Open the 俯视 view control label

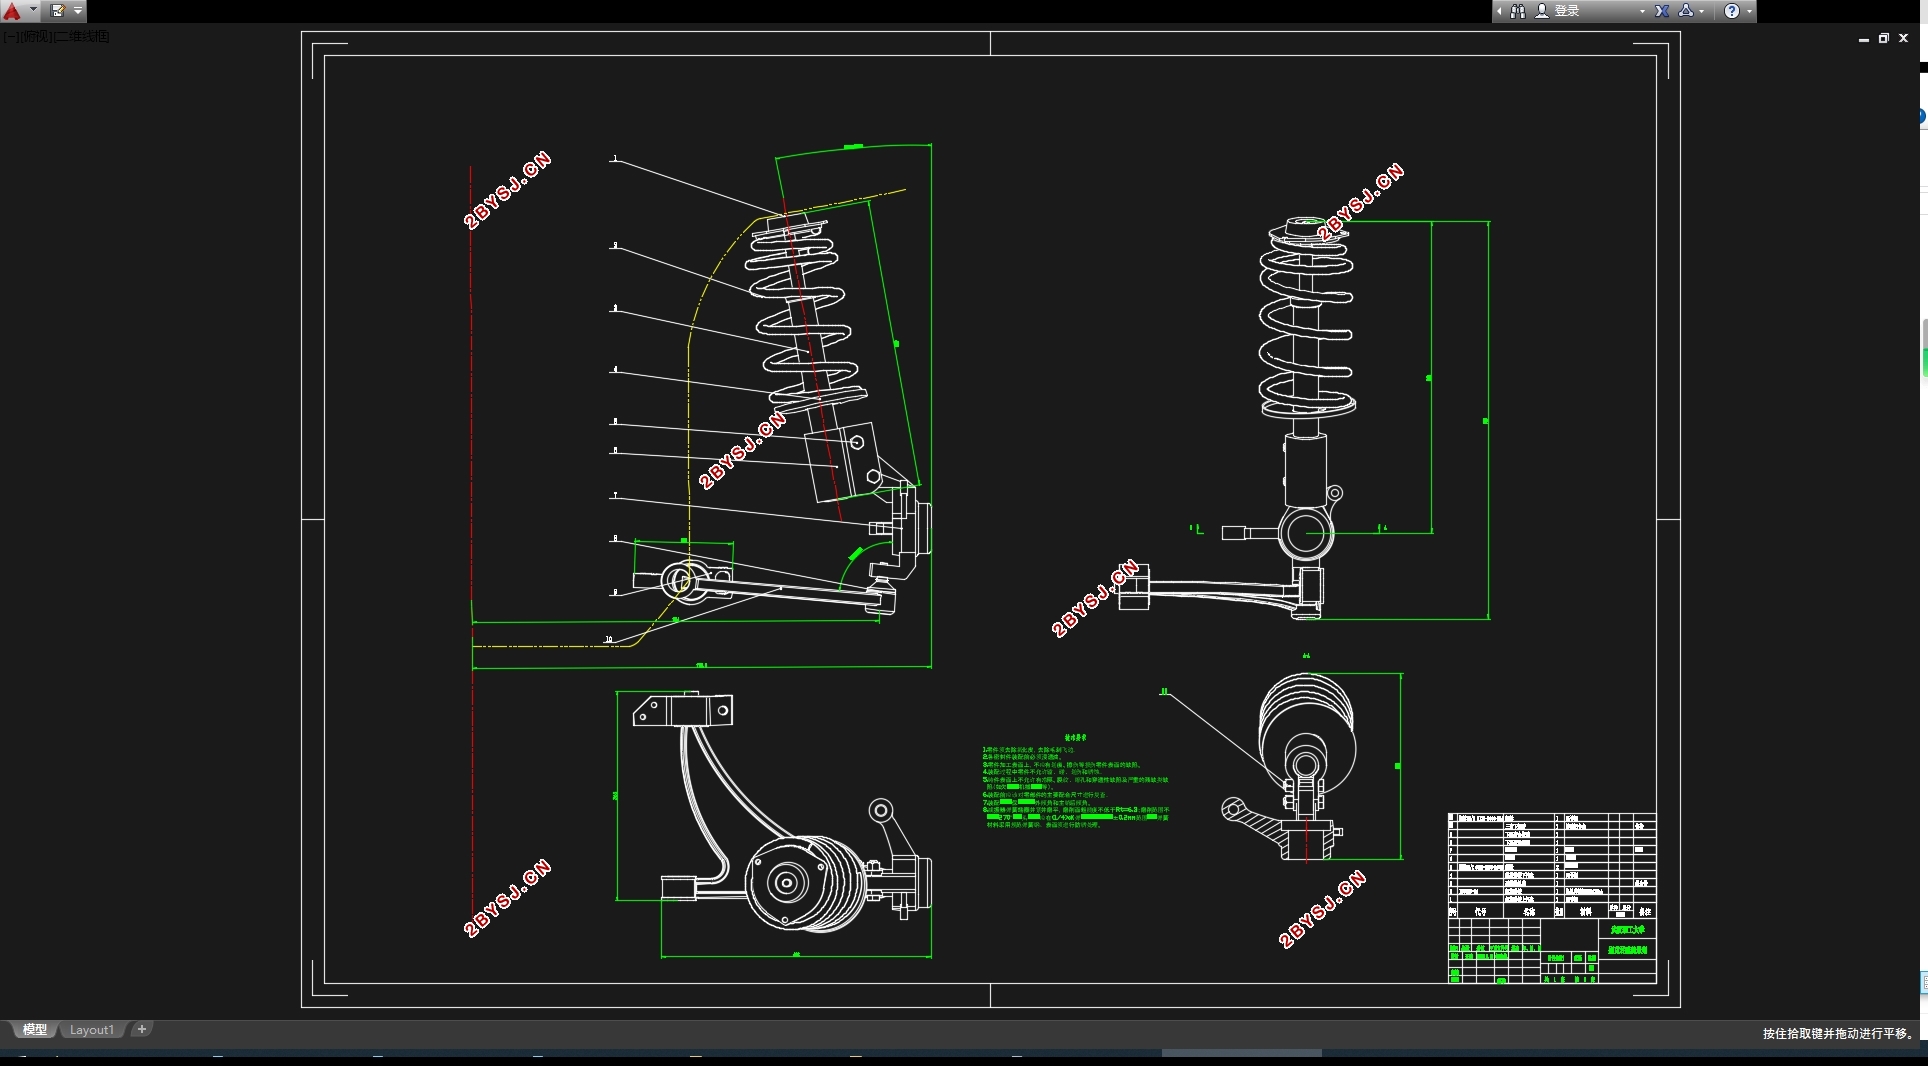click(x=36, y=36)
